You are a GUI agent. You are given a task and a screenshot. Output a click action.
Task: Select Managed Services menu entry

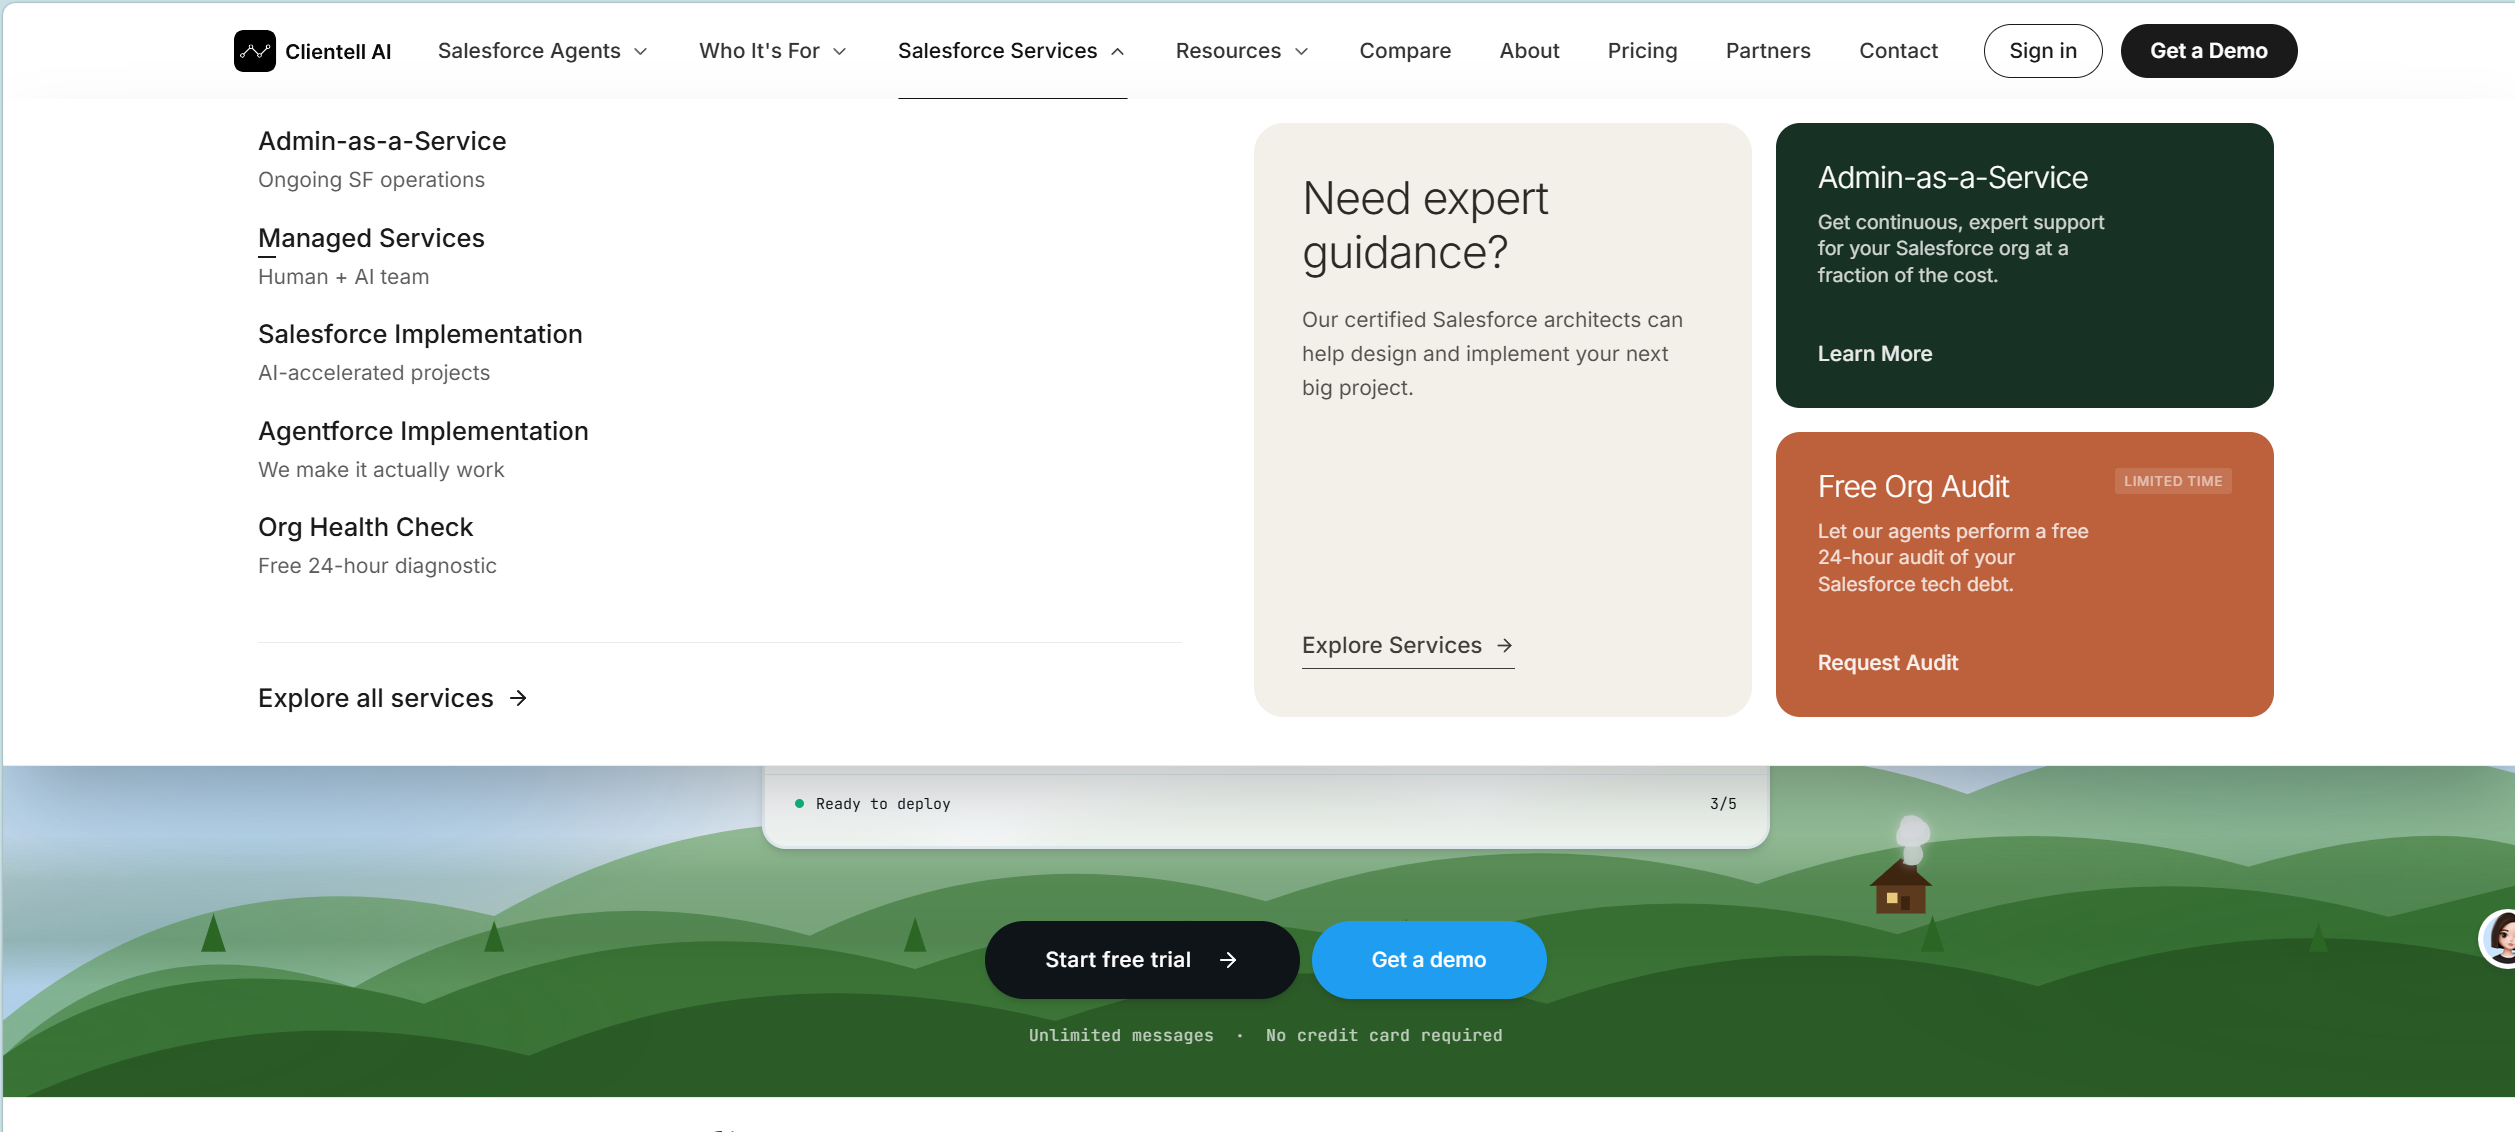371,238
